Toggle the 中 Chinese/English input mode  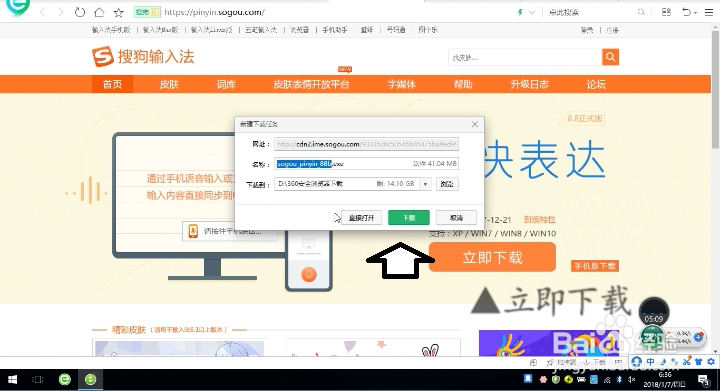coord(651,362)
